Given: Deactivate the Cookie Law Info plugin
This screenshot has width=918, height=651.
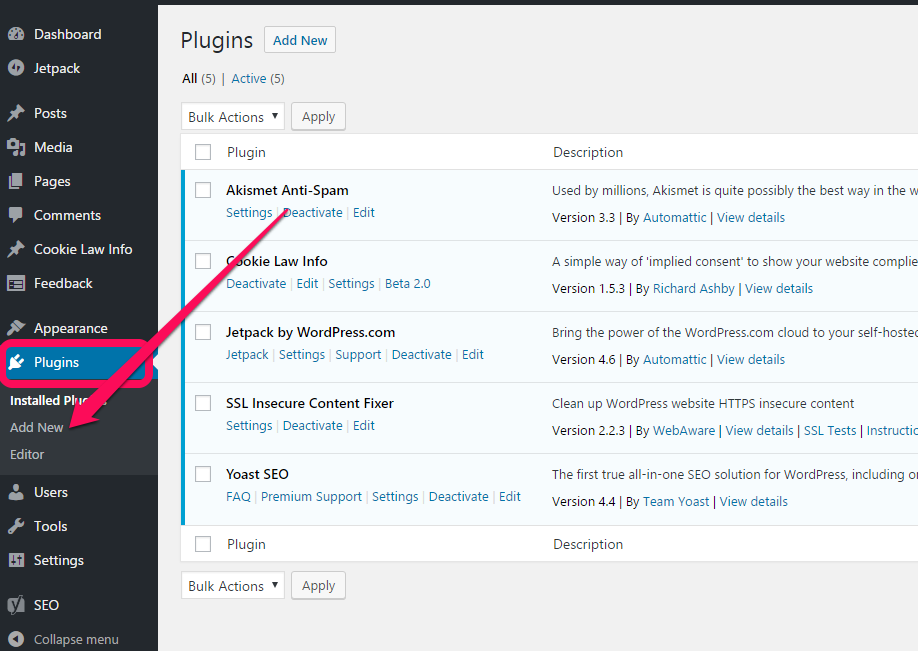Looking at the screenshot, I should [x=256, y=283].
